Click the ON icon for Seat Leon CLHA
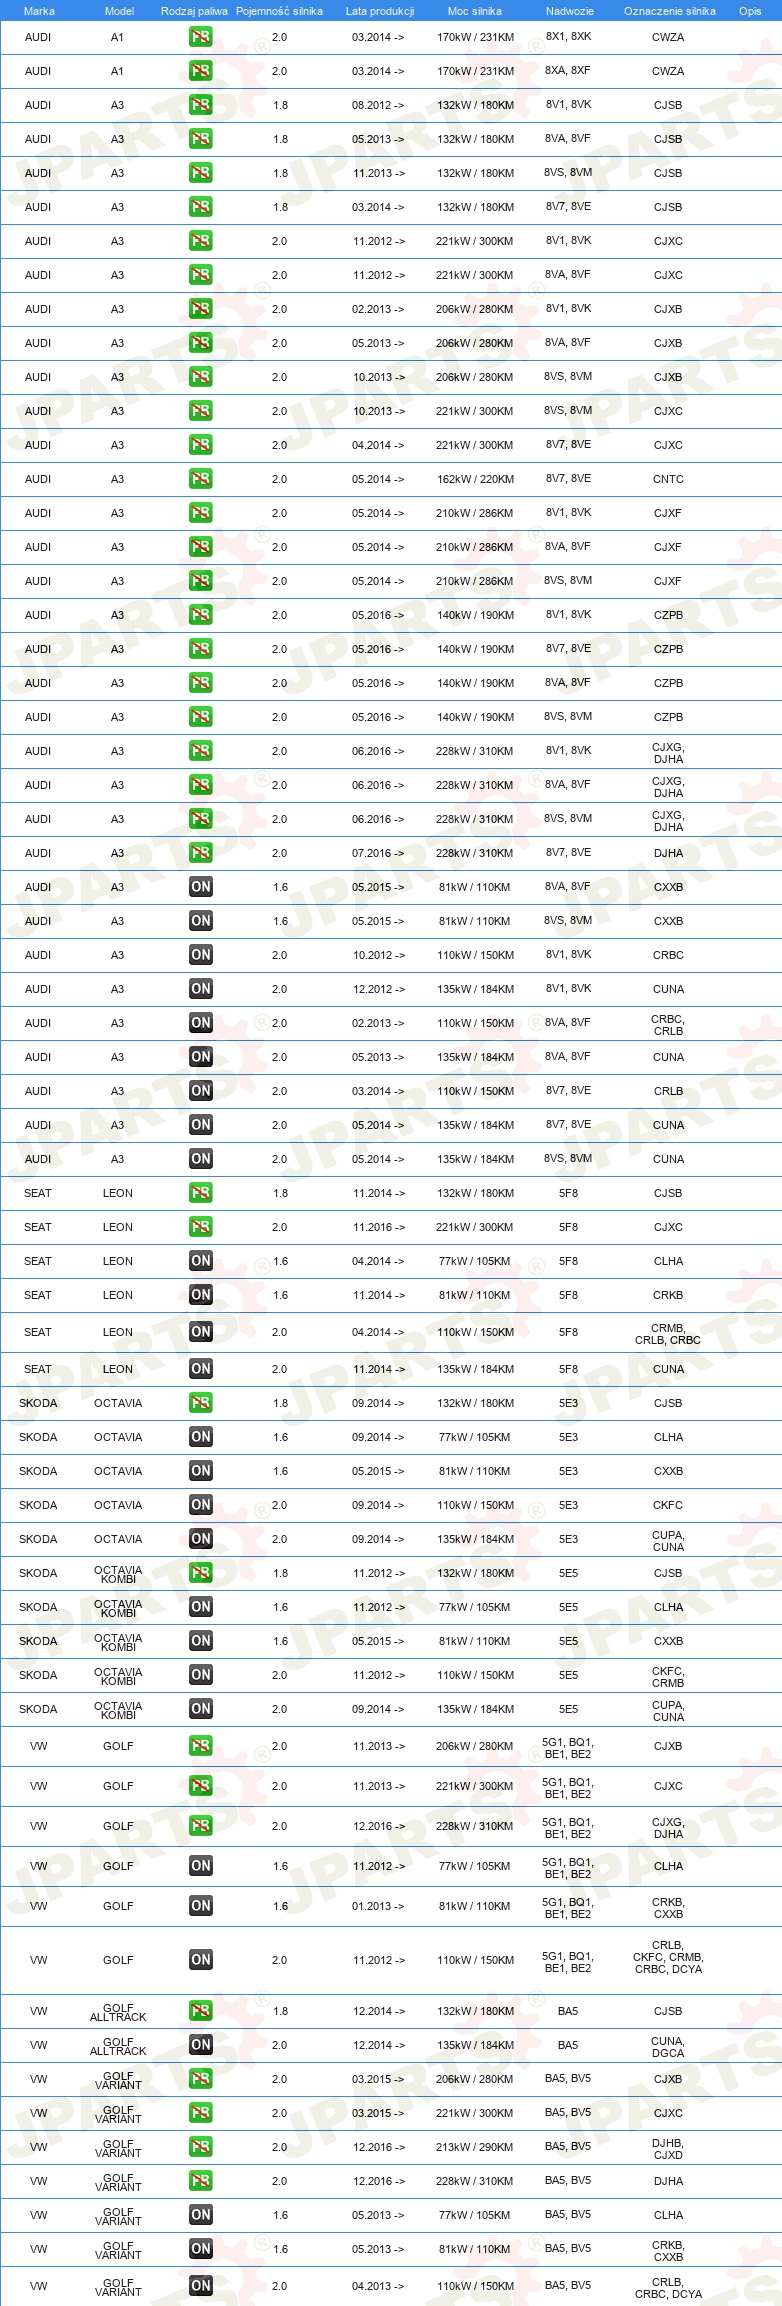The width and height of the screenshot is (782, 2306). (201, 1261)
